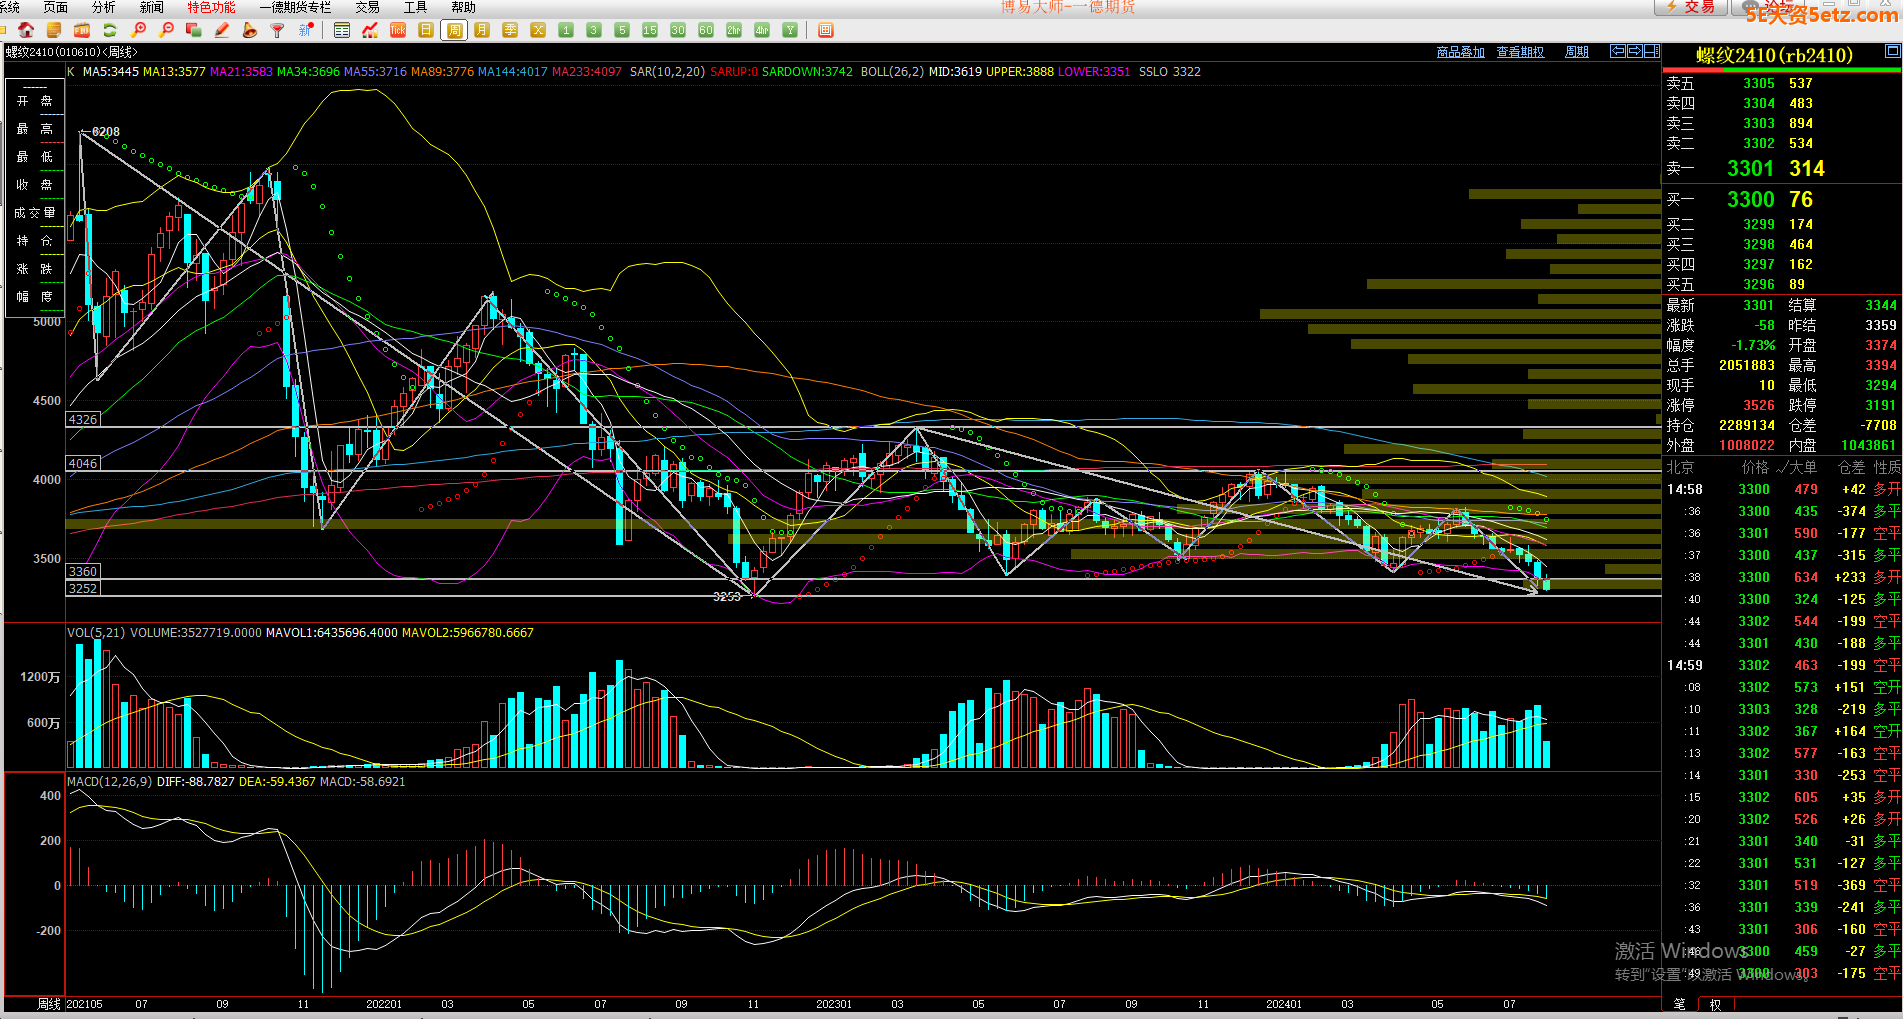Image resolution: width=1903 pixels, height=1019 pixels.
Task: Click the green refresh arrows icon
Action: pos(110,30)
